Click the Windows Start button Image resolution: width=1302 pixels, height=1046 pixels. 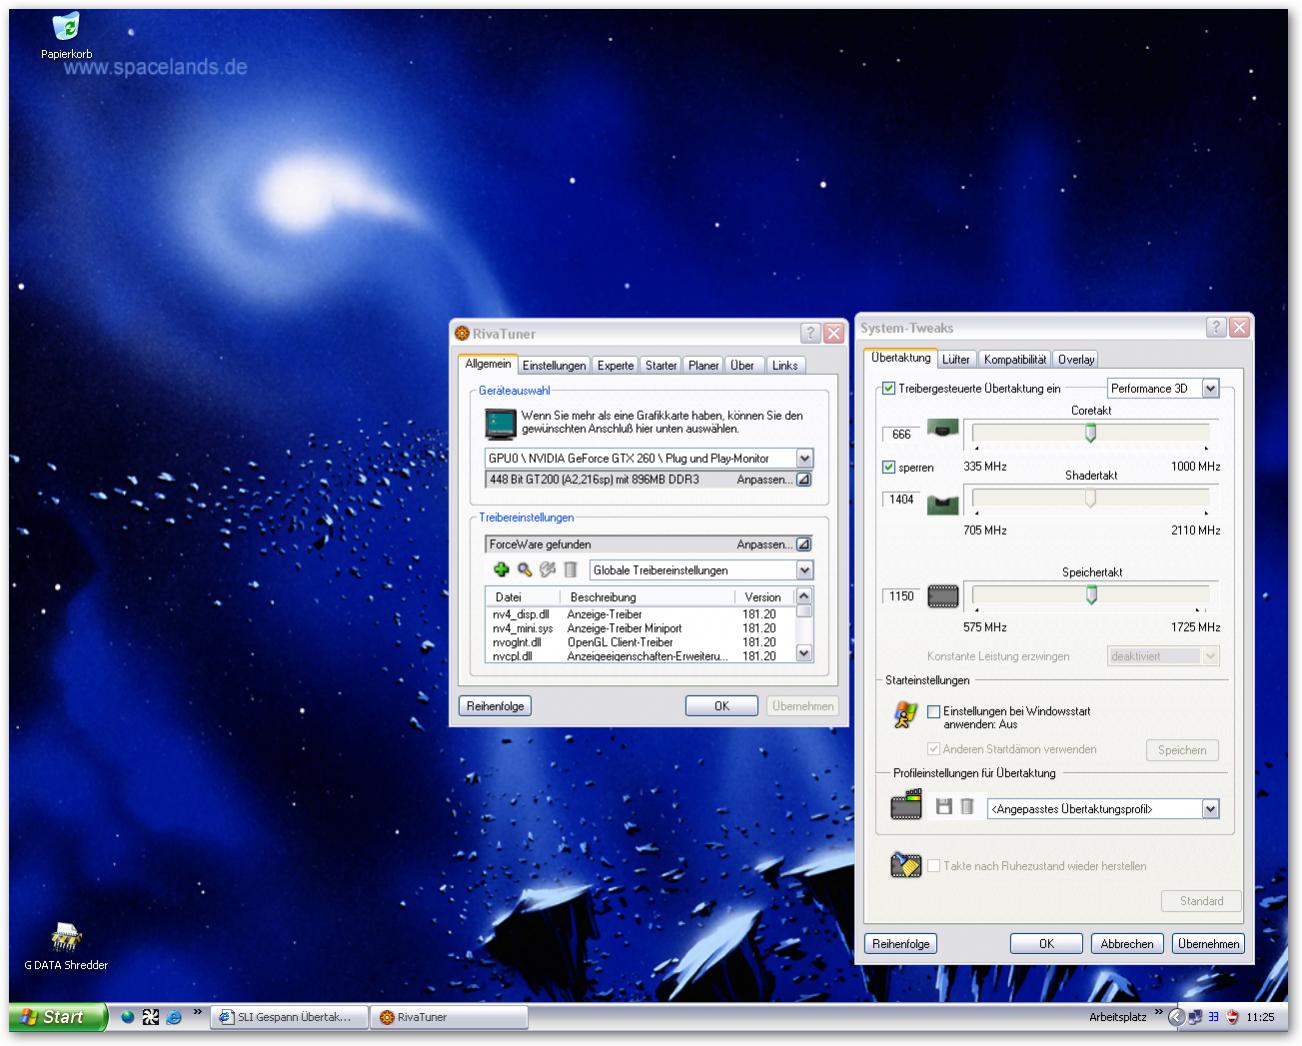point(57,1017)
